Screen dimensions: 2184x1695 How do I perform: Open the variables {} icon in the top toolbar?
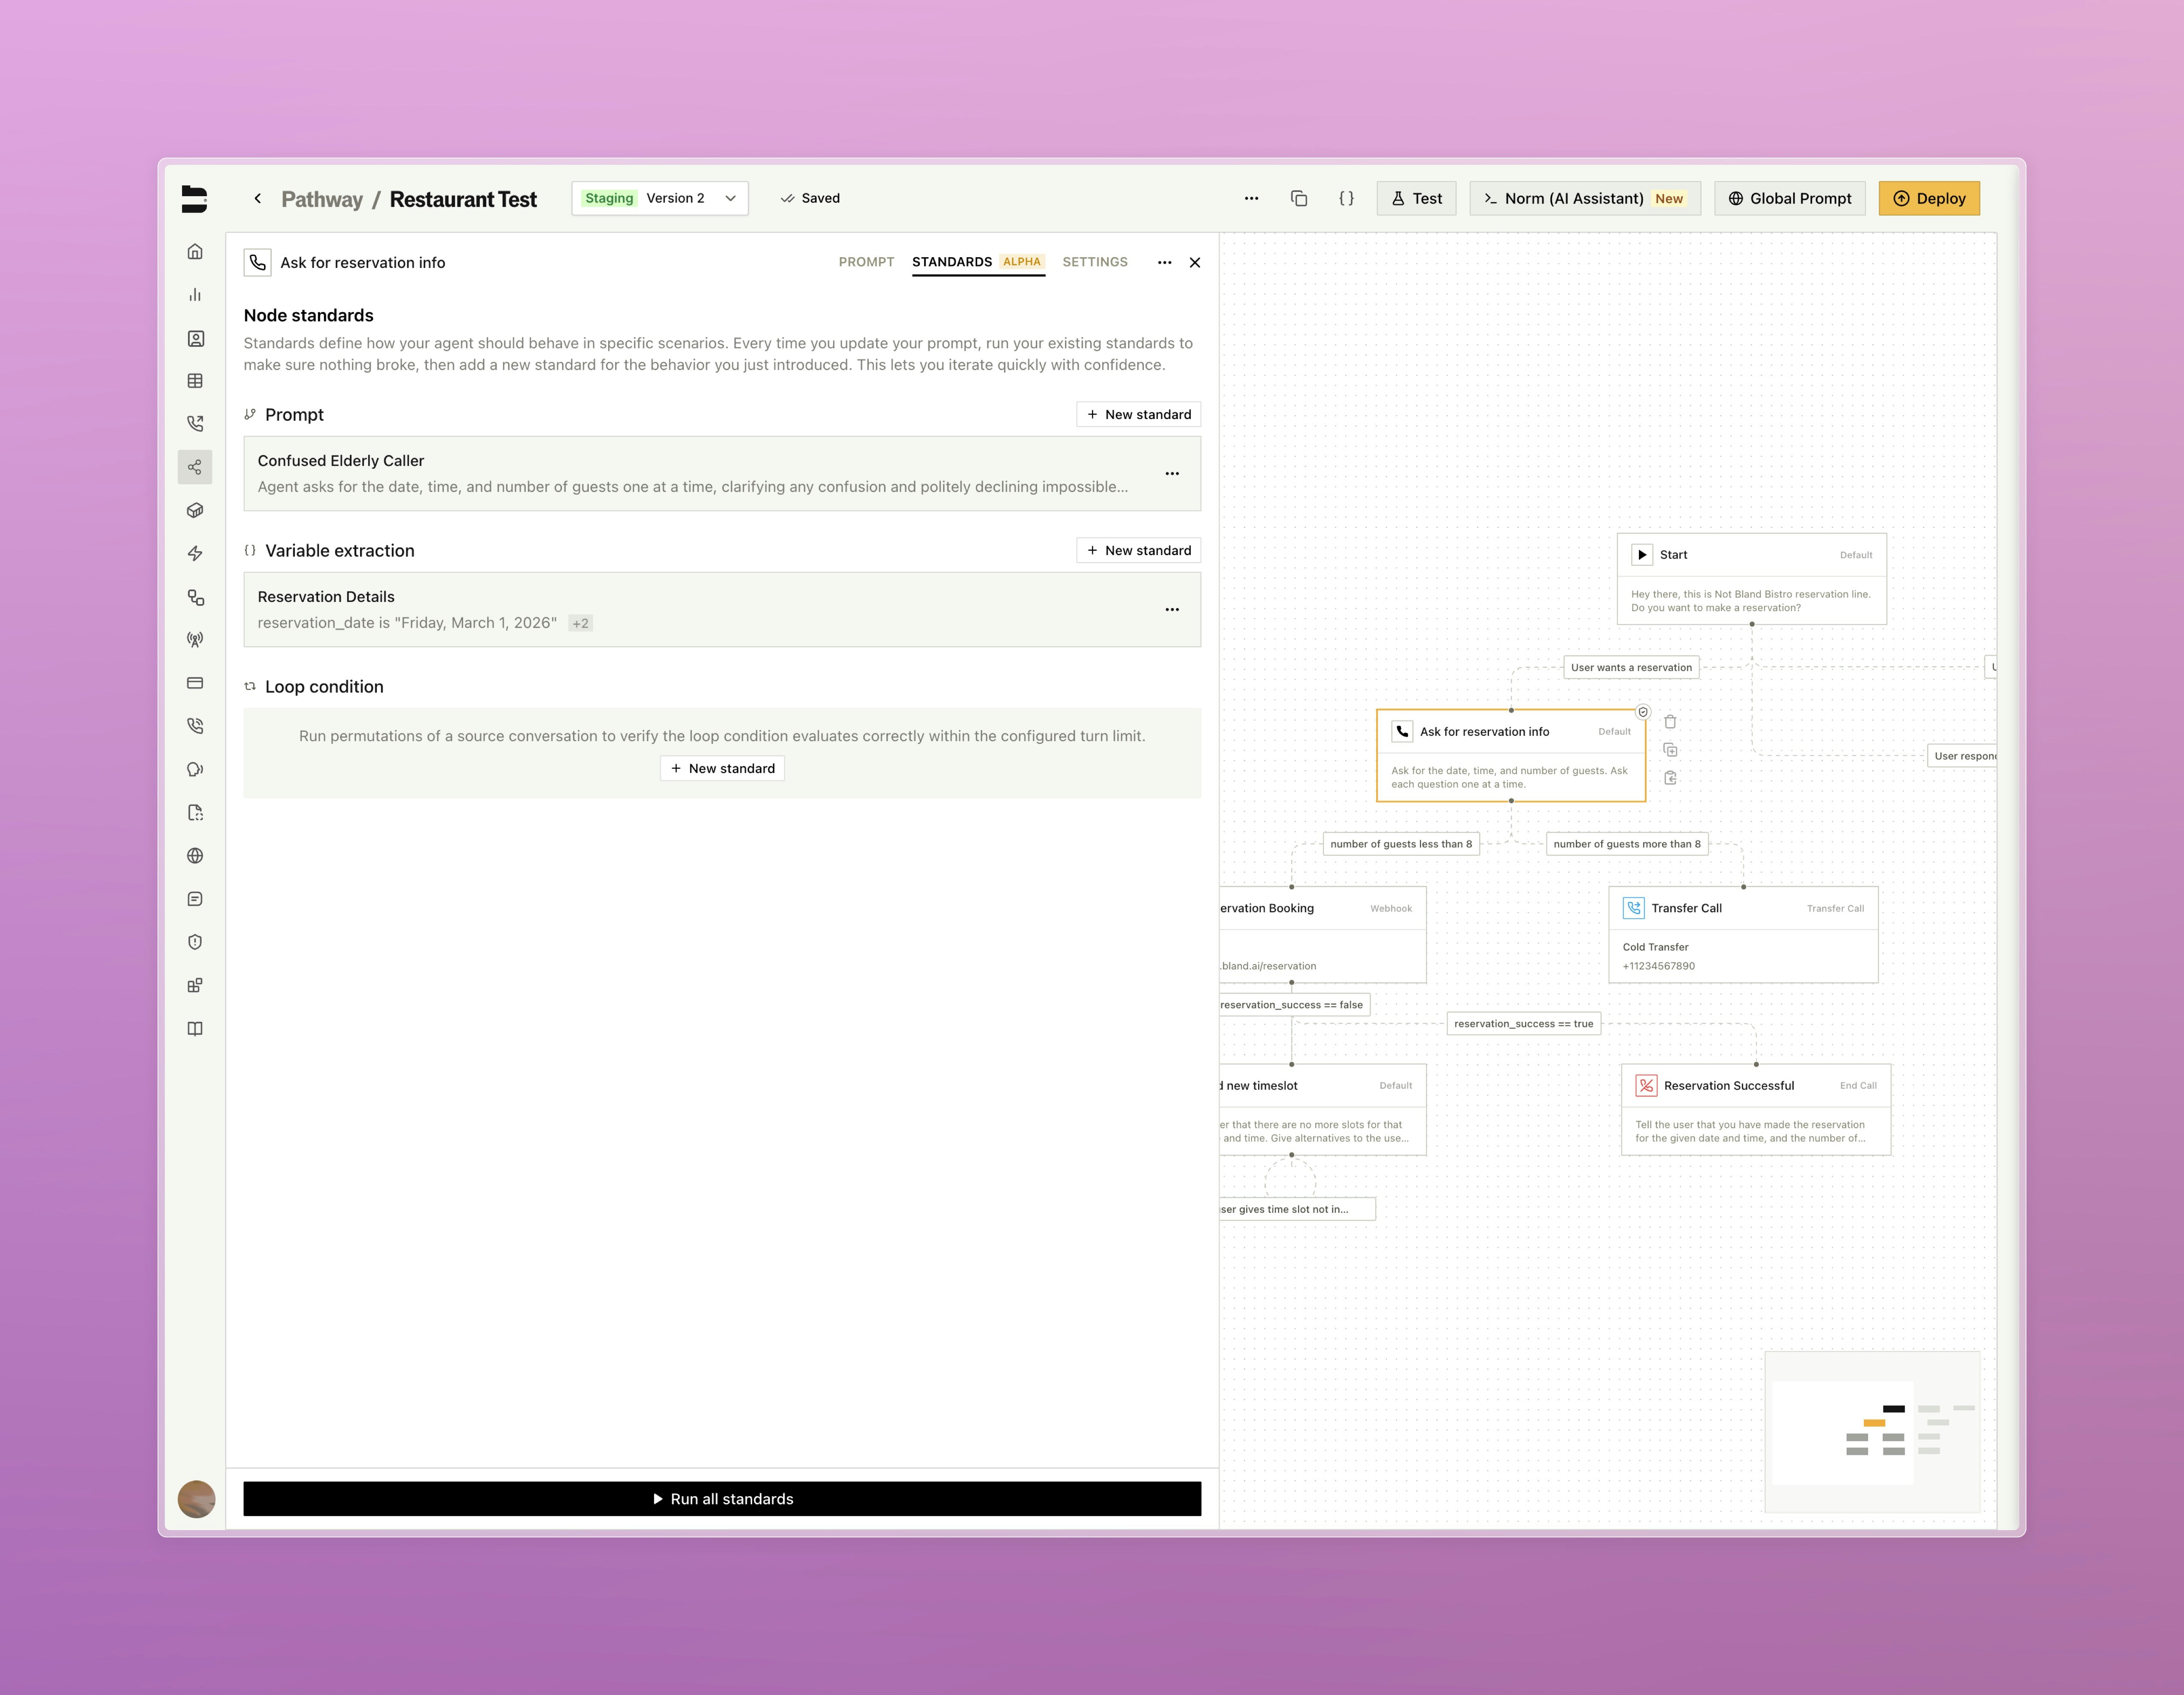(x=1347, y=198)
